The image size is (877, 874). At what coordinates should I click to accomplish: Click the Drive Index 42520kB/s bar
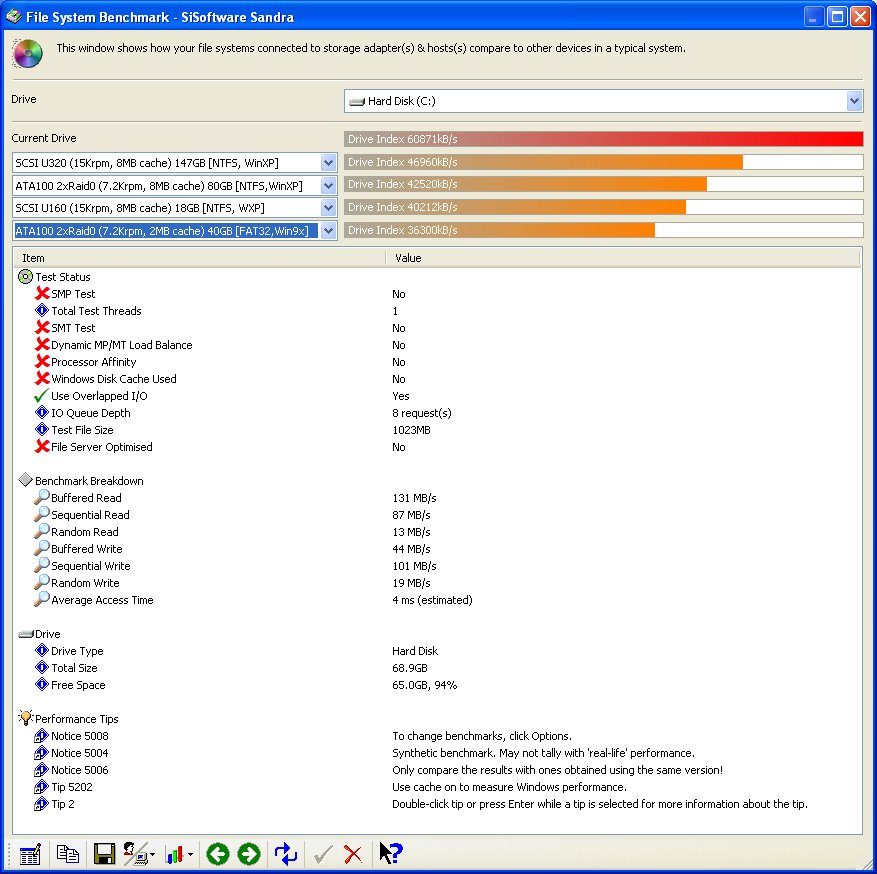pyautogui.click(x=603, y=184)
